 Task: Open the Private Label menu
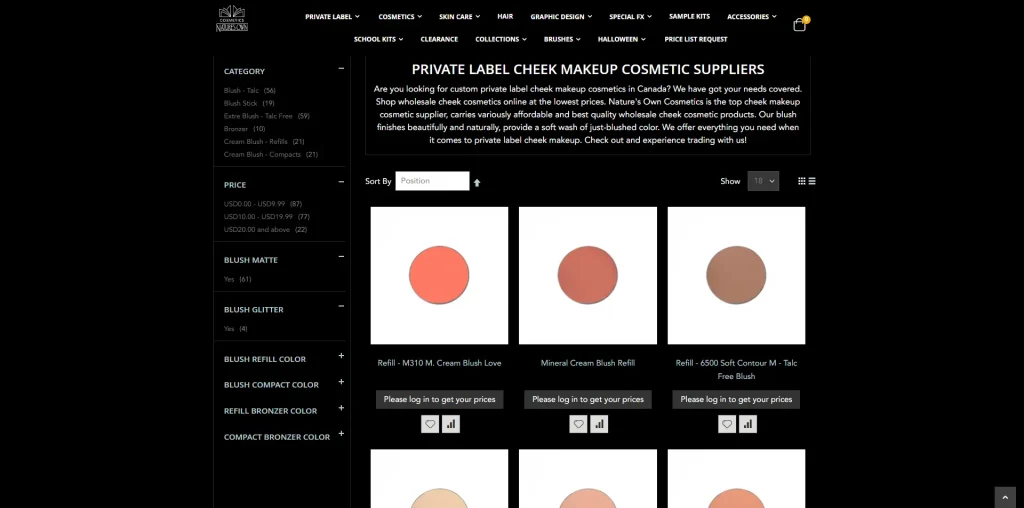pos(332,17)
